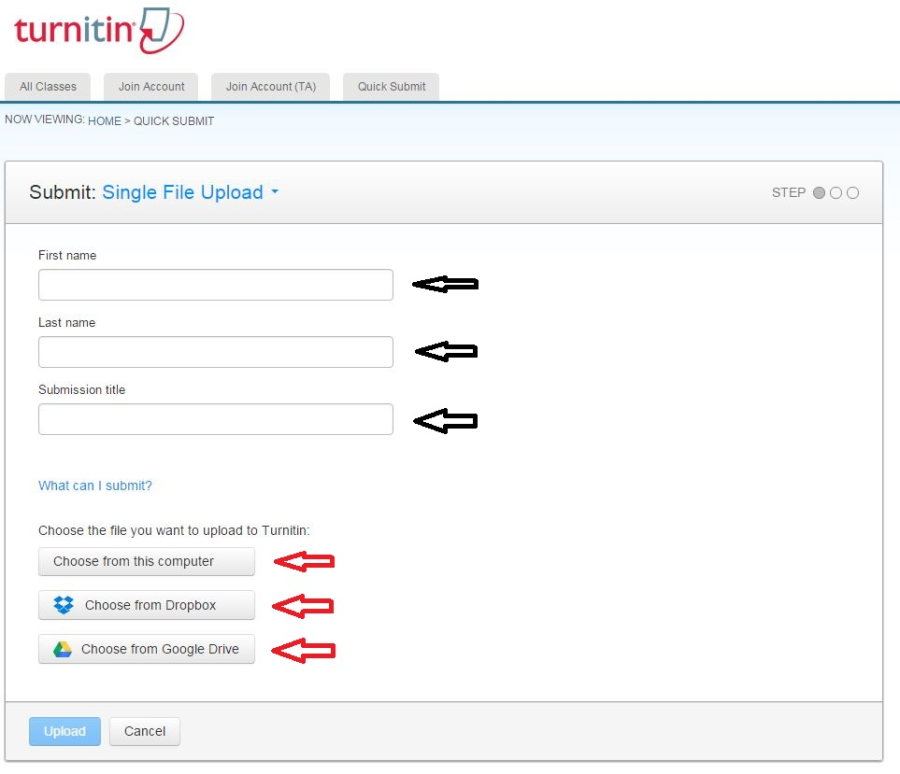This screenshot has width=900, height=774.
Task: Focus the Last name input field
Action: point(216,352)
